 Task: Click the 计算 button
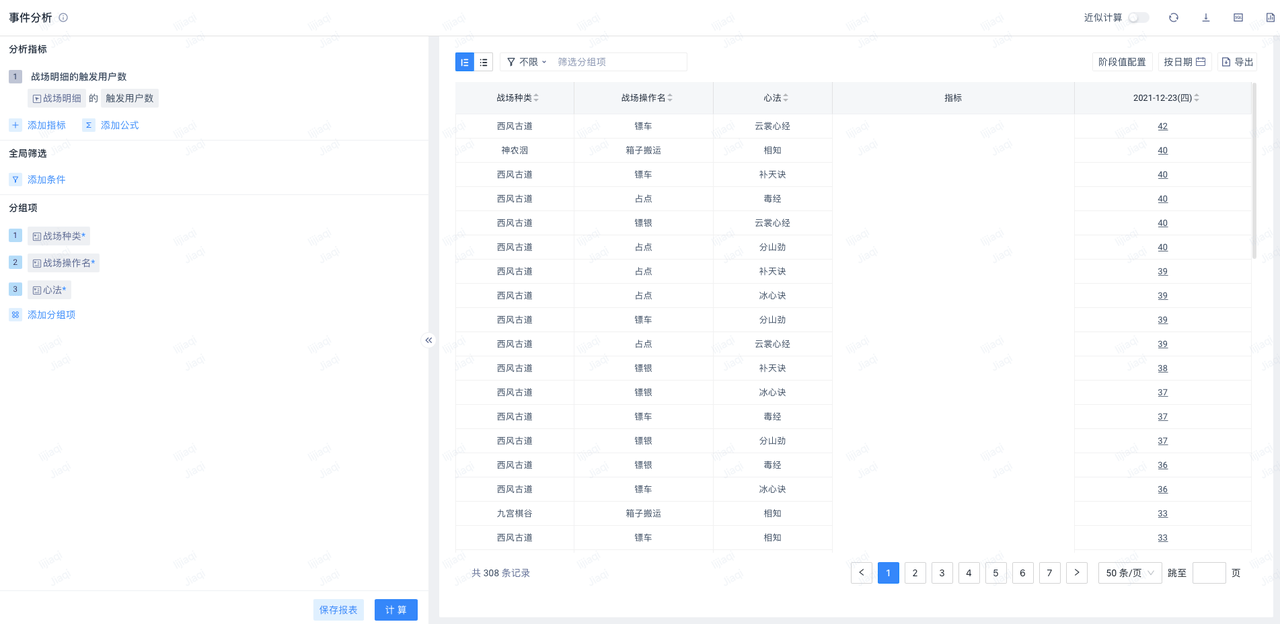(396, 610)
